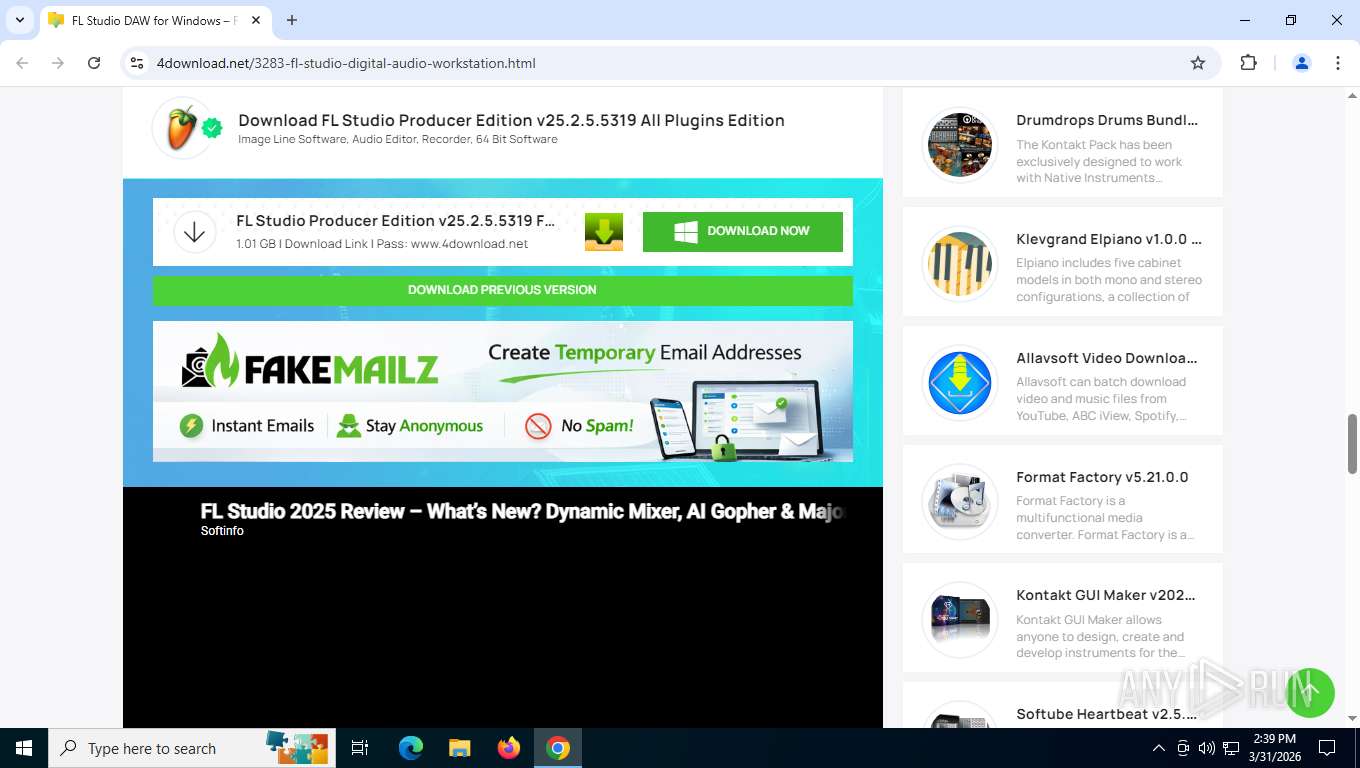The image size is (1360, 768).
Task: Launch Firefox from the taskbar
Action: coord(509,748)
